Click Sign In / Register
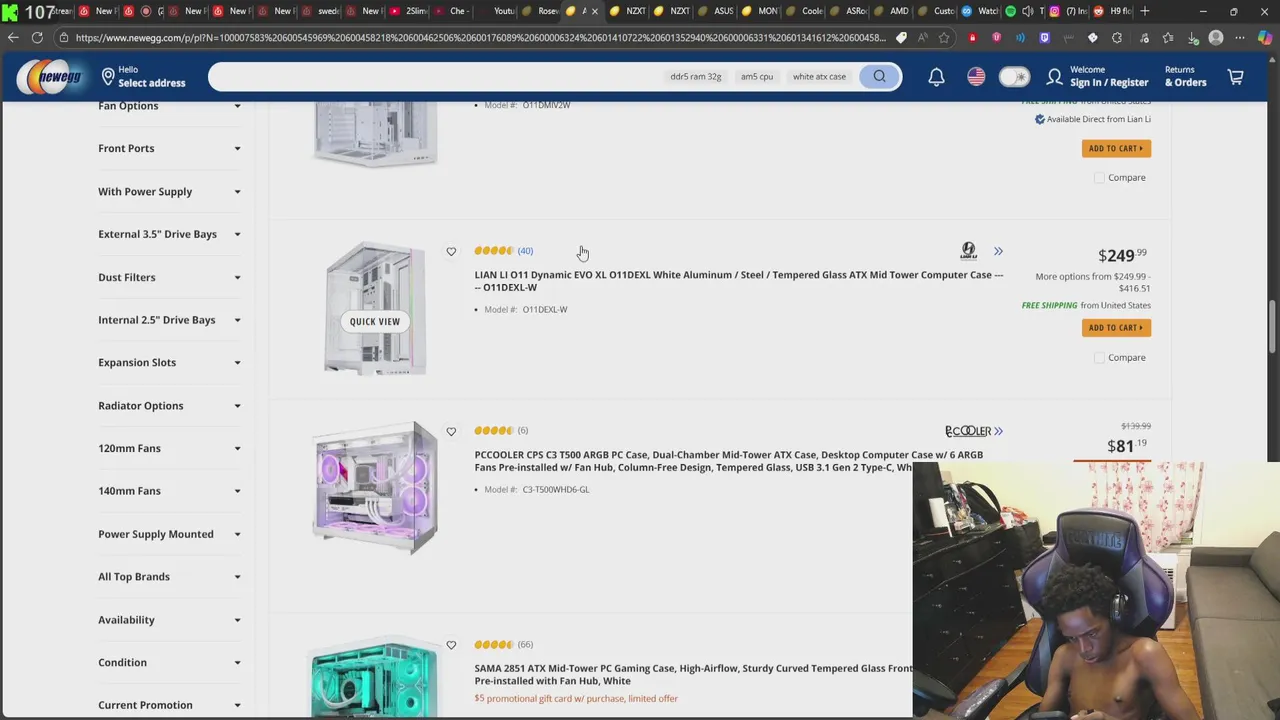 click(1098, 77)
